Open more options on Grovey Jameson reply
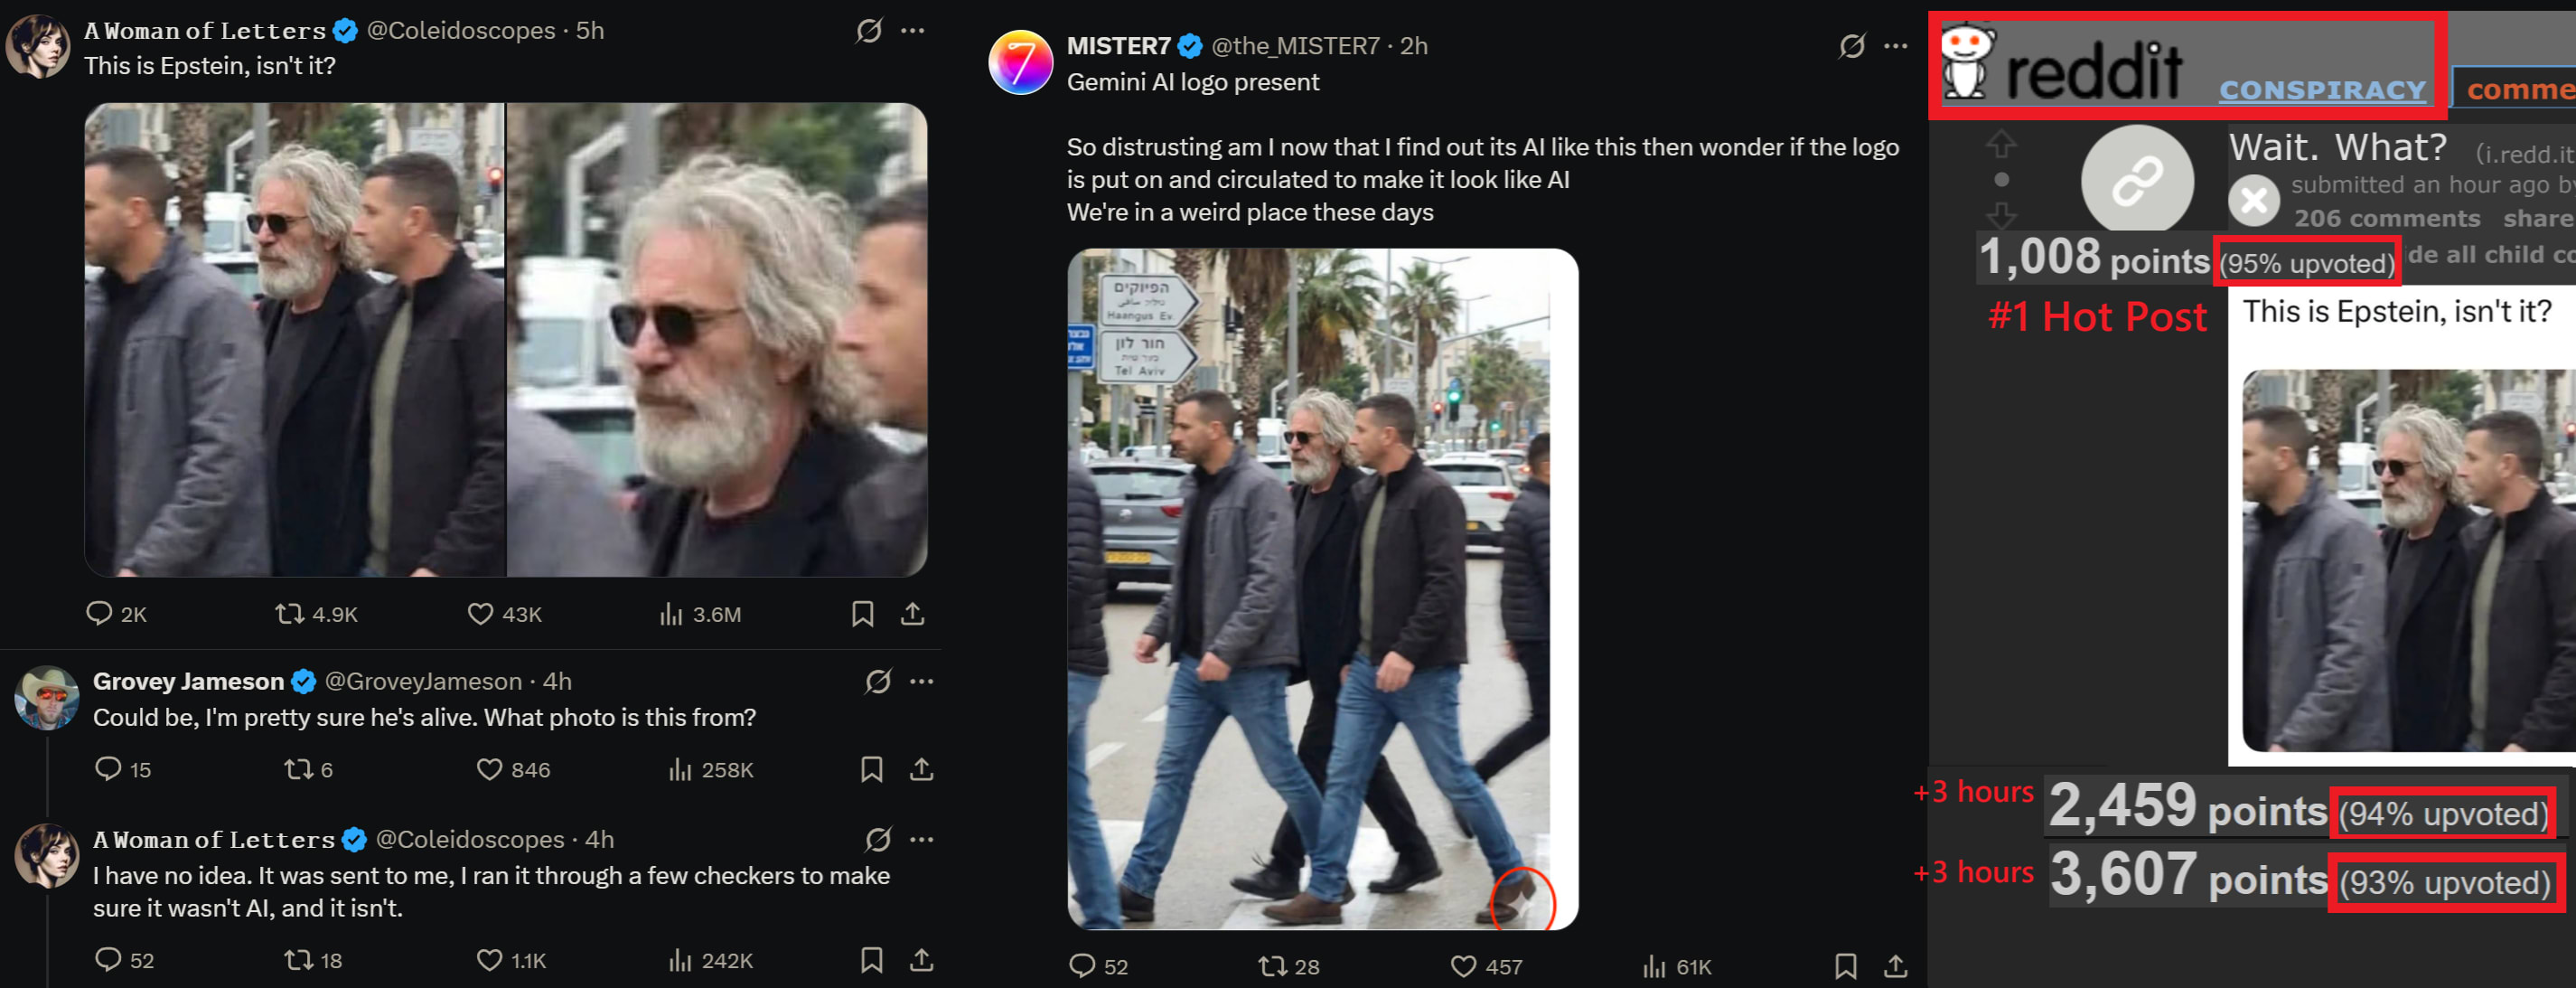The width and height of the screenshot is (2576, 988). click(921, 681)
